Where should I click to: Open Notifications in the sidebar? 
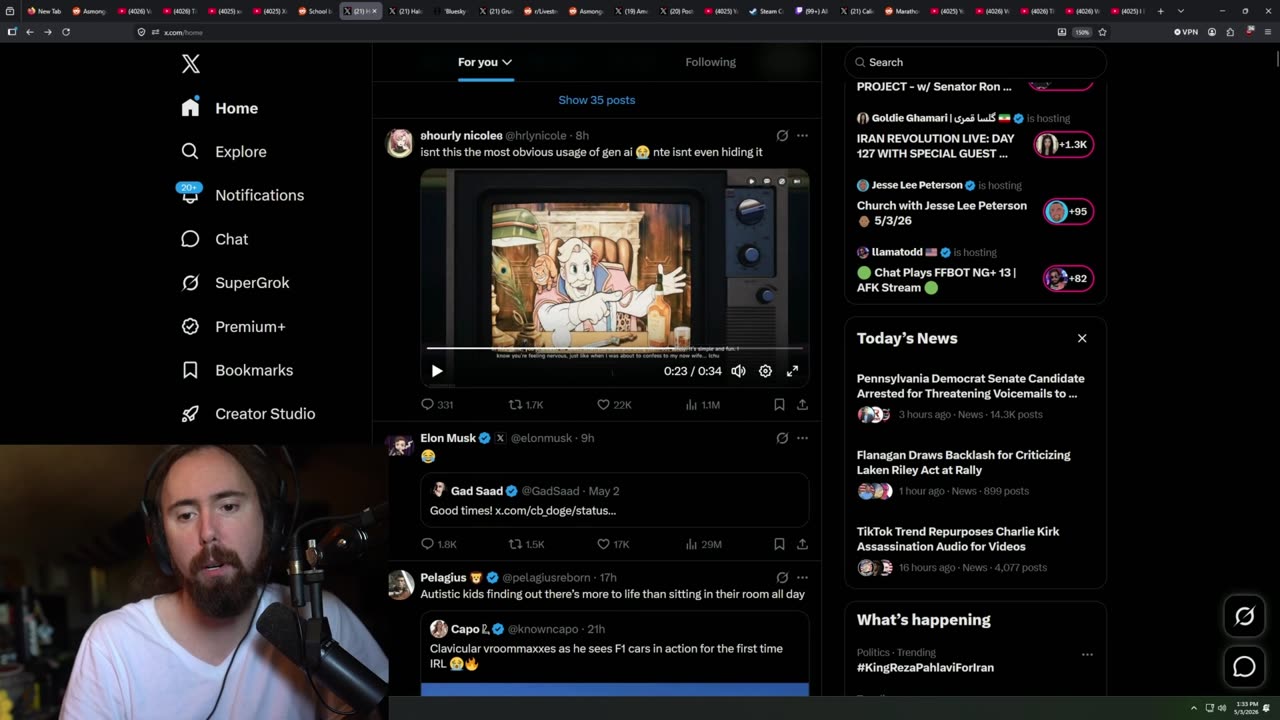coord(242,195)
